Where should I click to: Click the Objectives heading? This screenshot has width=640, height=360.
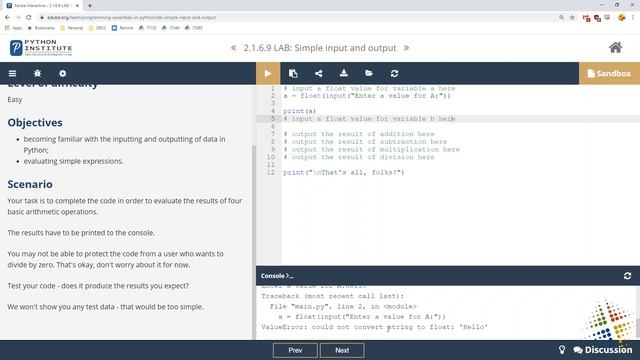(35, 122)
